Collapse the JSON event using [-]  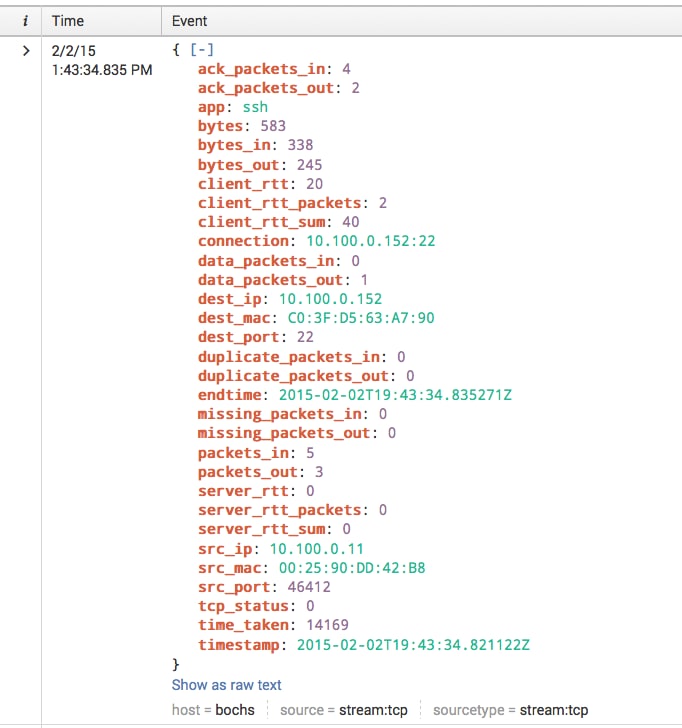[202, 49]
